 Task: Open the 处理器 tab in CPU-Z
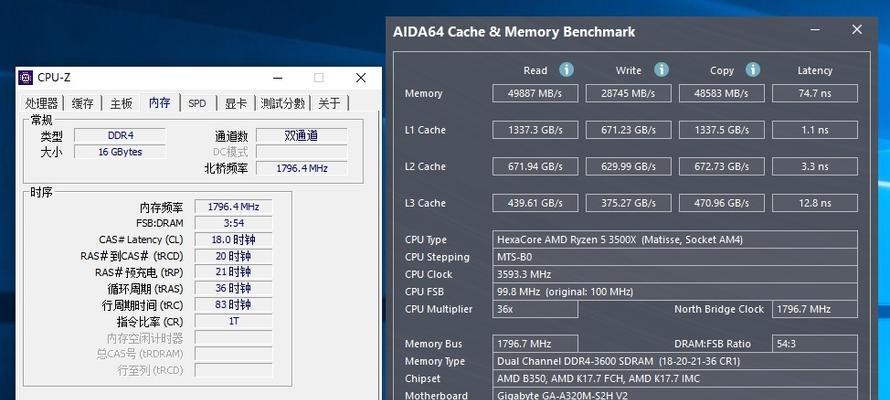pos(41,103)
